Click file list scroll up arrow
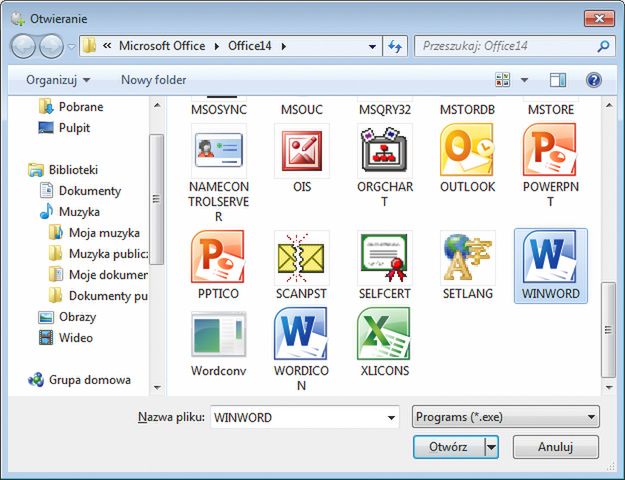The width and height of the screenshot is (625, 480). (x=608, y=106)
